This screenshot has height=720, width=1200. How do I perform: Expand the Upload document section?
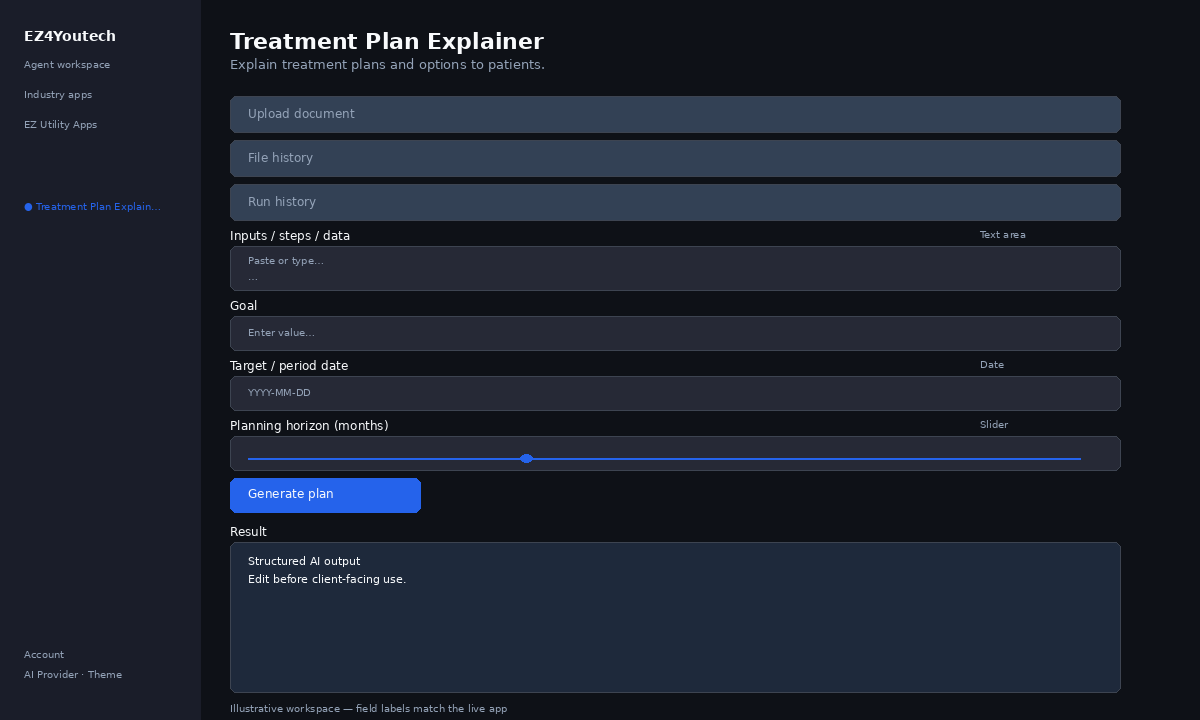[675, 114]
